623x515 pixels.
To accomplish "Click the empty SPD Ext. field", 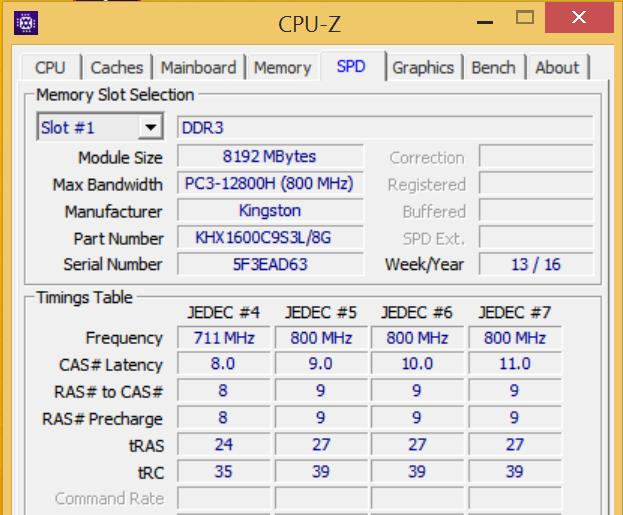I will [536, 237].
